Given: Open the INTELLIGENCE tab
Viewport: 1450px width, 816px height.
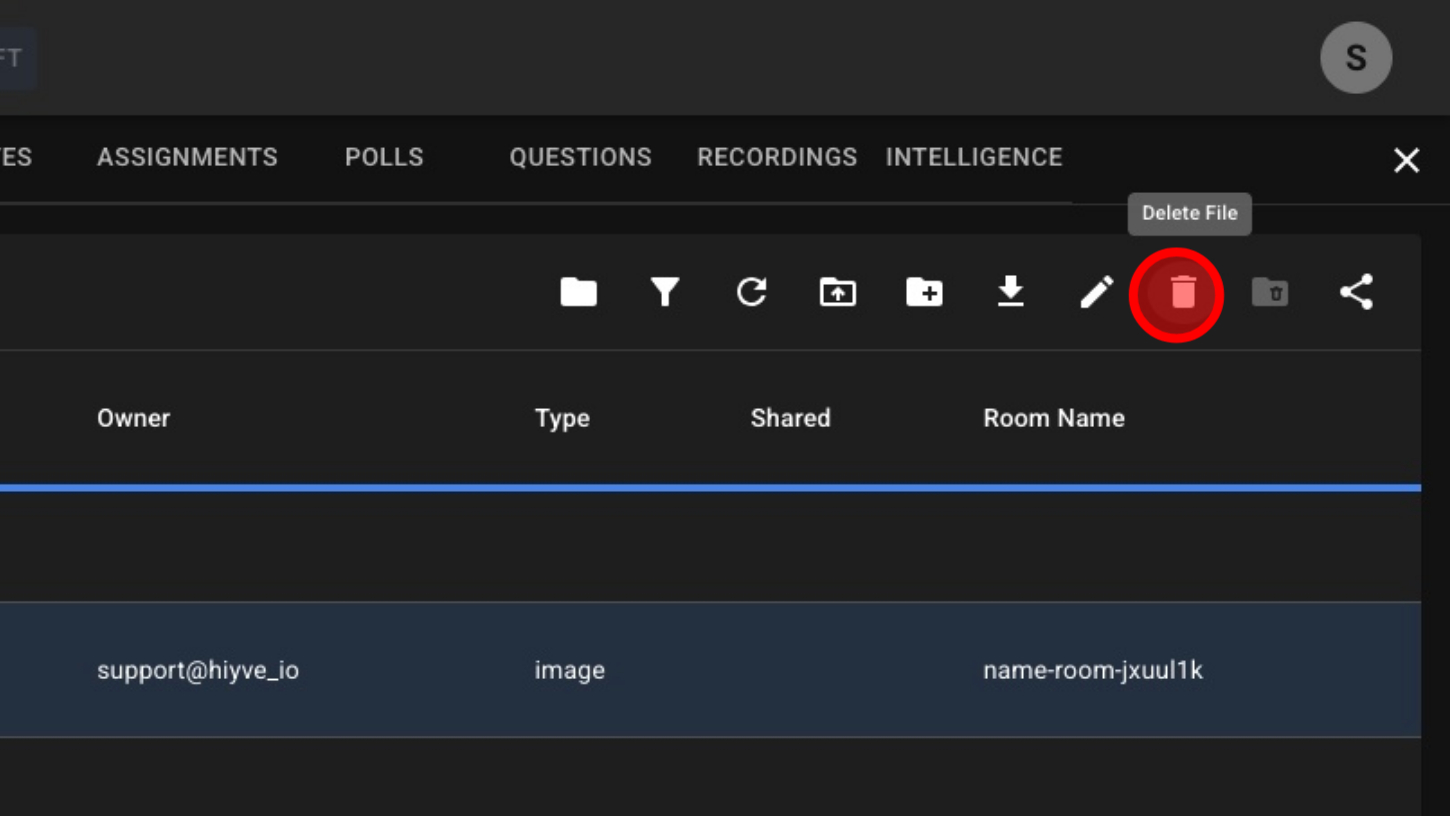Looking at the screenshot, I should 973,157.
